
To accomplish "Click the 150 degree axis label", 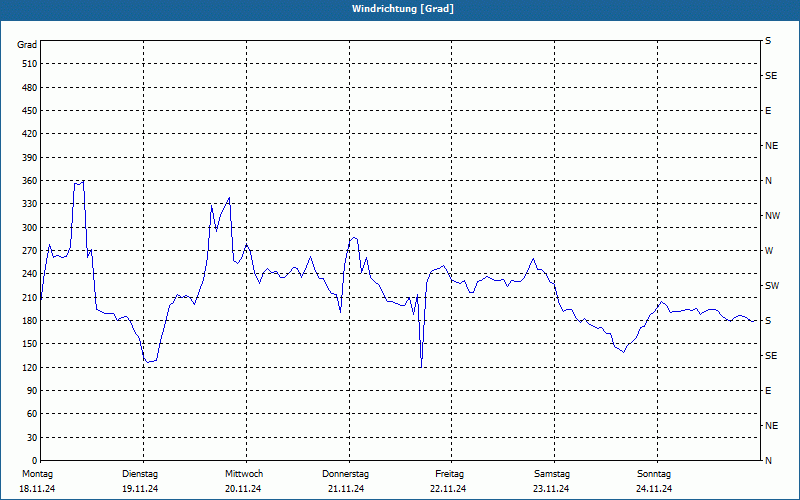I will pos(30,344).
